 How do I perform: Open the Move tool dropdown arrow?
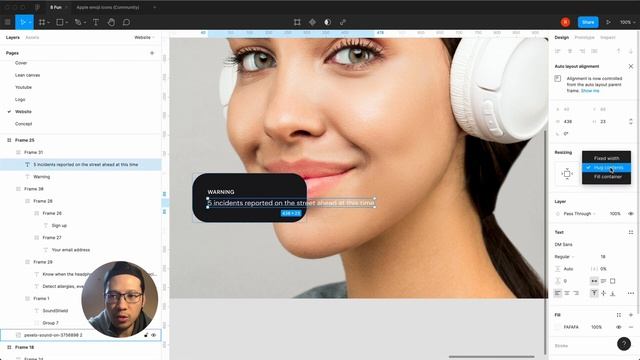point(30,22)
